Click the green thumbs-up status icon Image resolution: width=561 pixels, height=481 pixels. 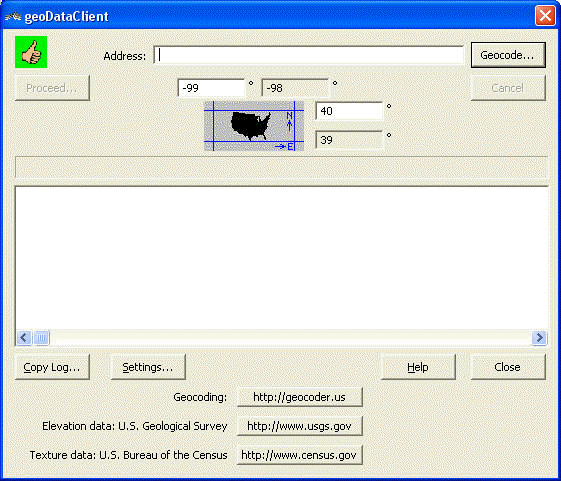(31, 52)
